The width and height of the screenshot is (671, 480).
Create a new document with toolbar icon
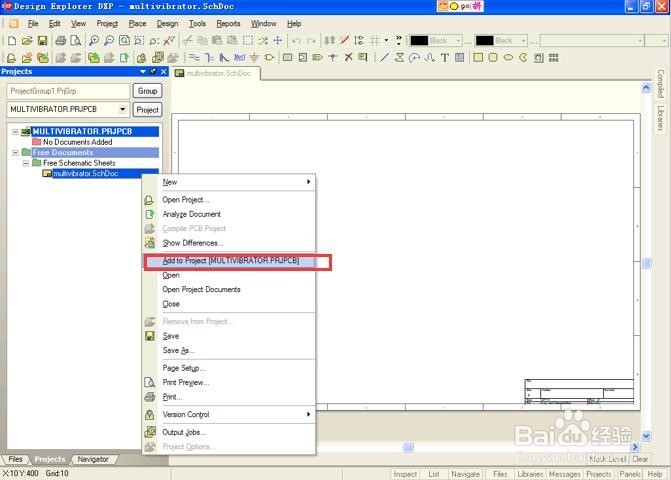click(12, 41)
